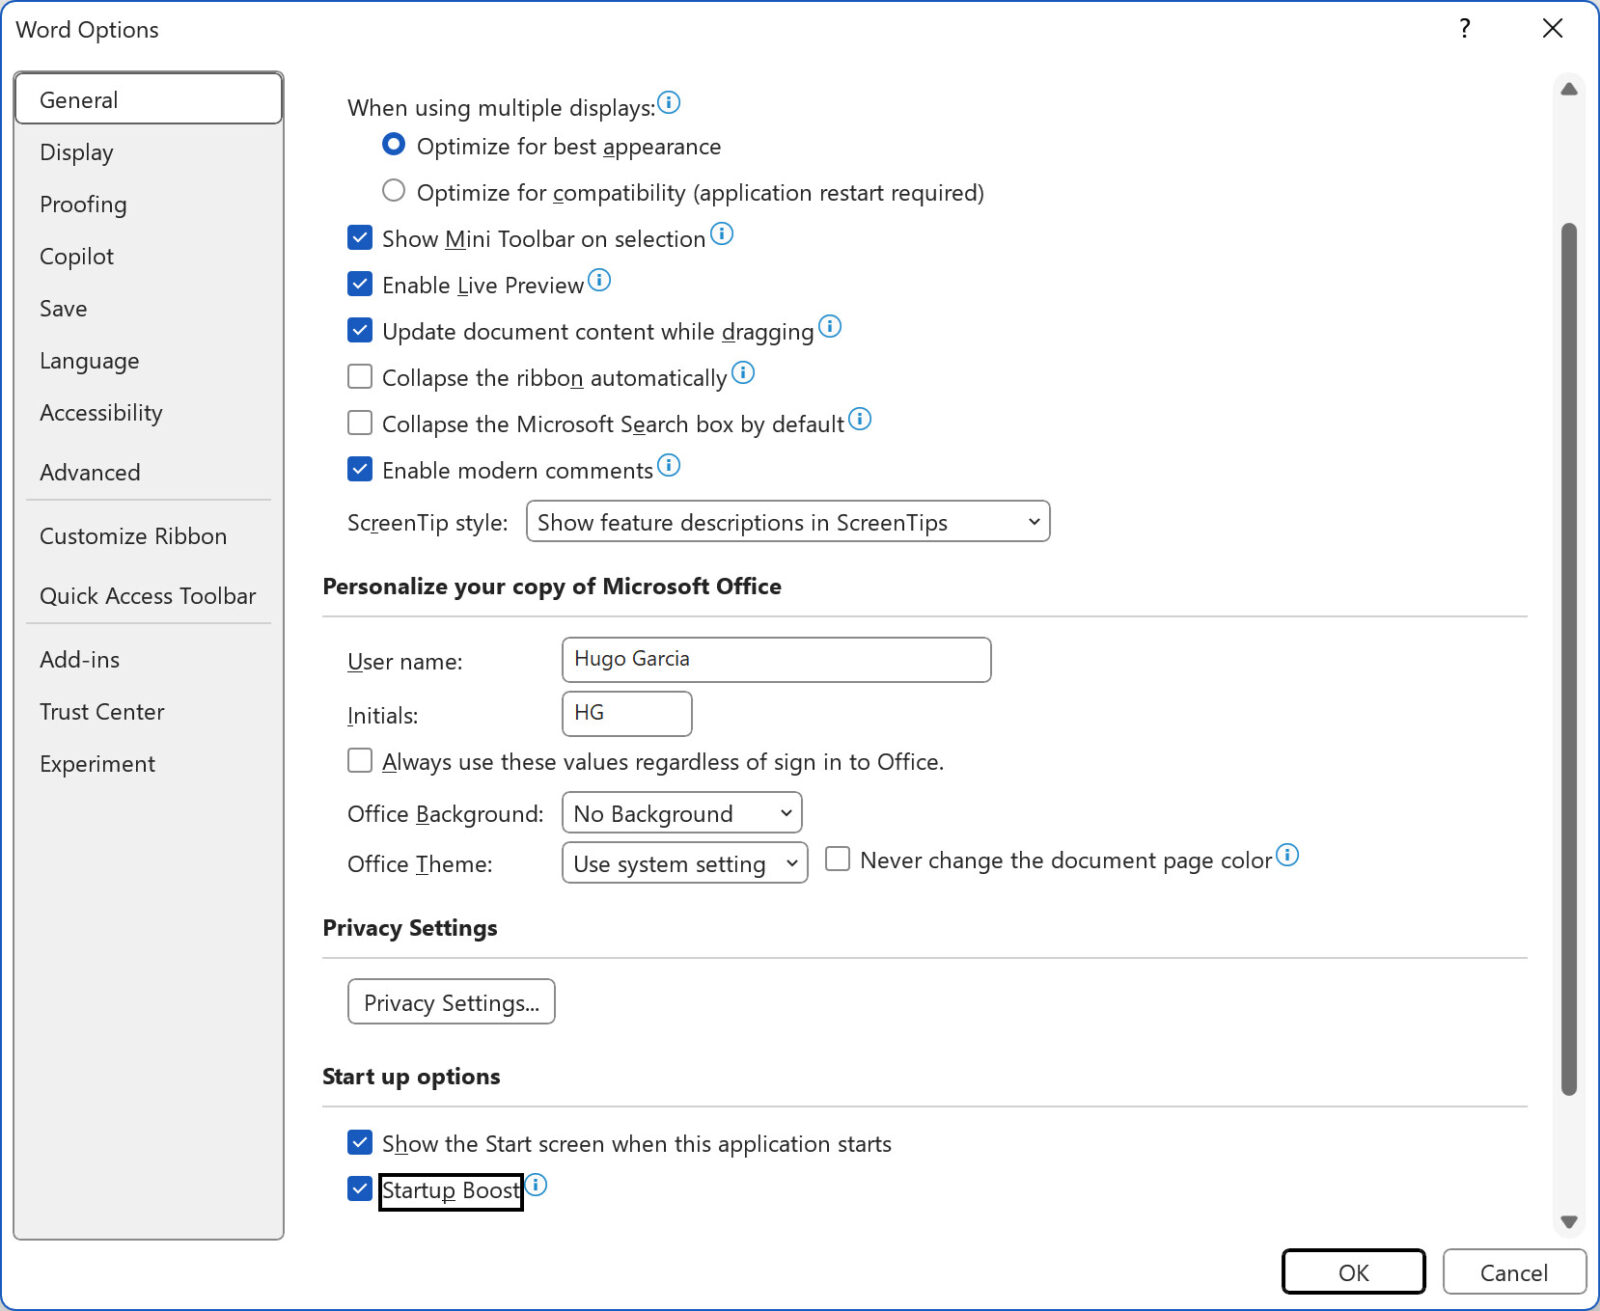Open info tooltip for Show Mini Toolbar
Viewport: 1600px width, 1311px height.
tap(723, 233)
